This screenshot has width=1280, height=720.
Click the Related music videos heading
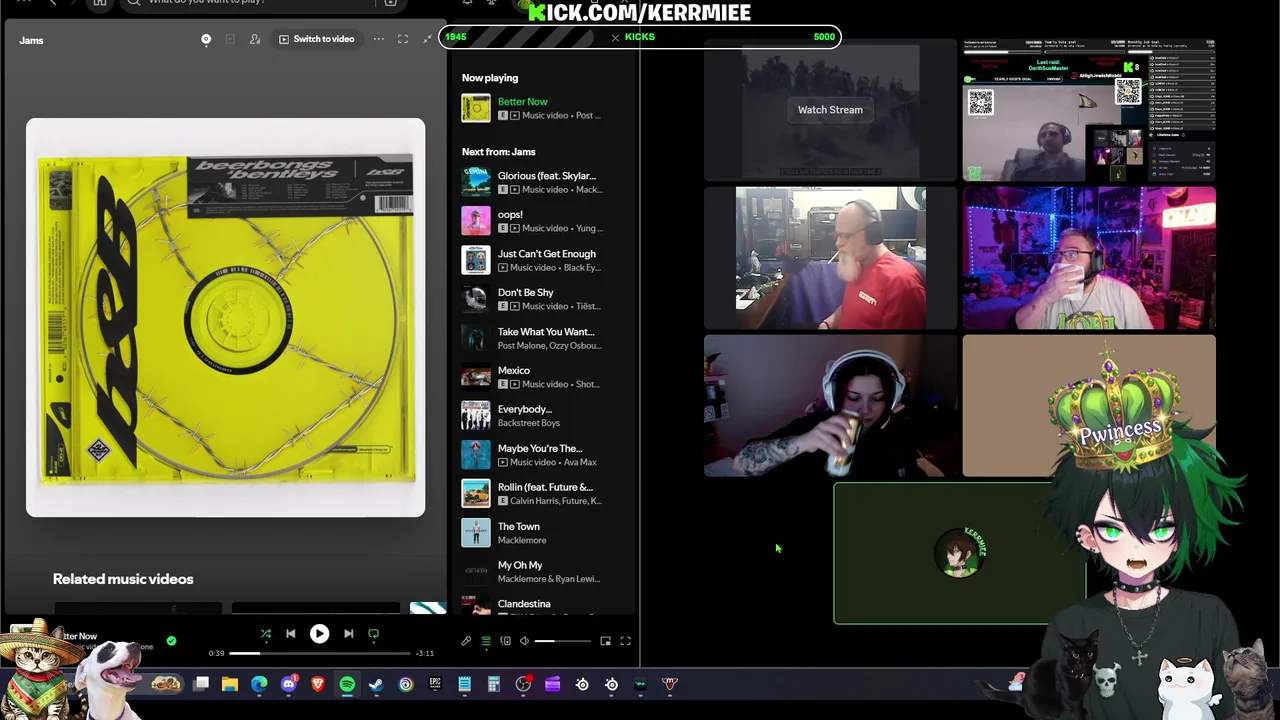pyautogui.click(x=123, y=579)
